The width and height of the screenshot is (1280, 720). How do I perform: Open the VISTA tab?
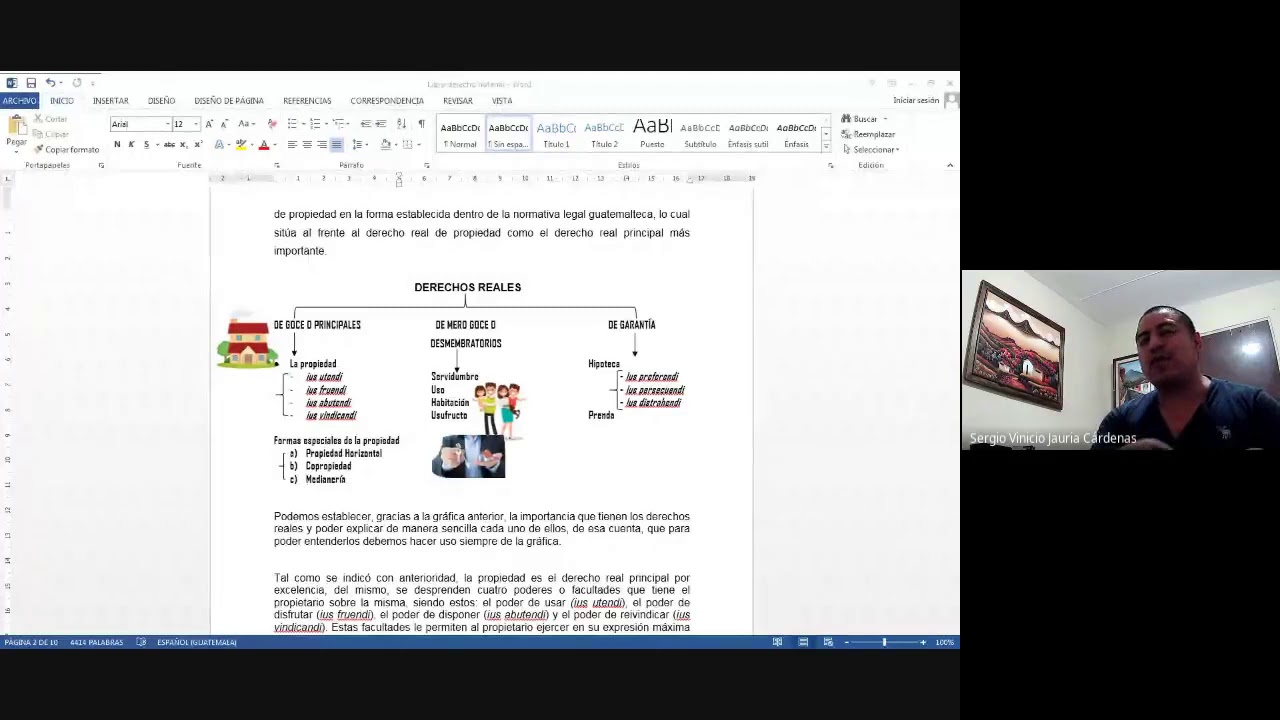[x=502, y=101]
